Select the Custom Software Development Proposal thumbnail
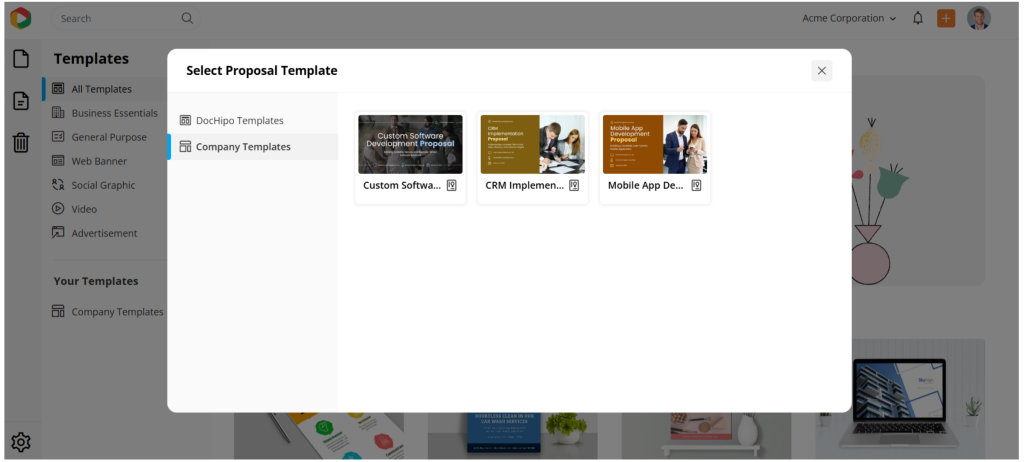The image size is (1024, 462). click(x=410, y=144)
